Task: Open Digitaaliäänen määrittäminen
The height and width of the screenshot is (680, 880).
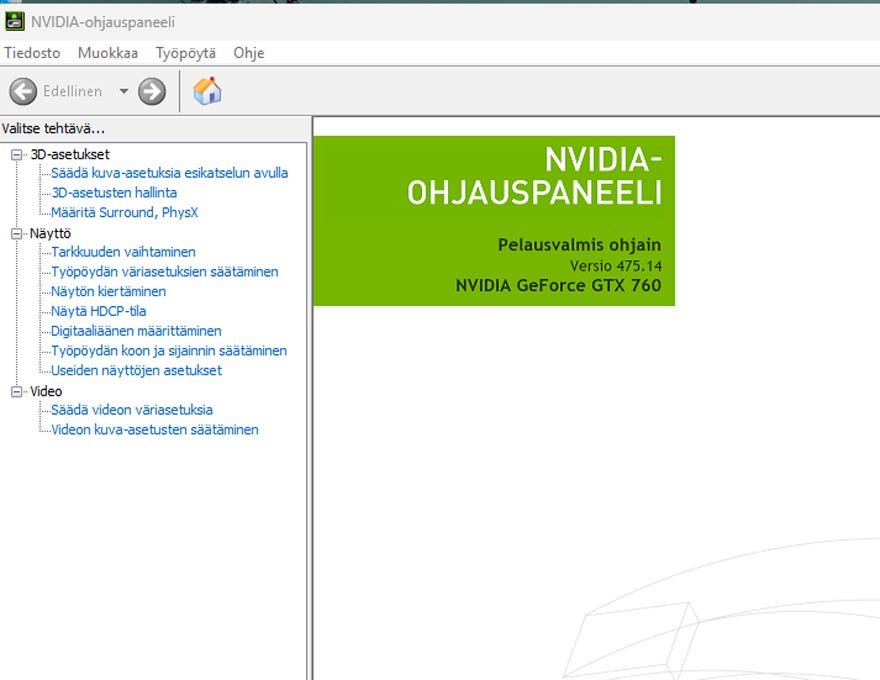Action: click(136, 331)
